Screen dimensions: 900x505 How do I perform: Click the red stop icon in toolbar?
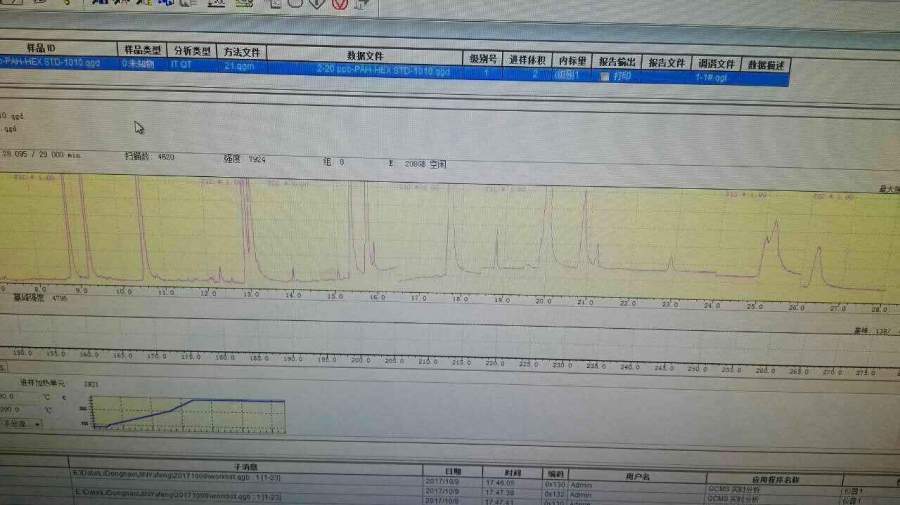pyautogui.click(x=340, y=4)
